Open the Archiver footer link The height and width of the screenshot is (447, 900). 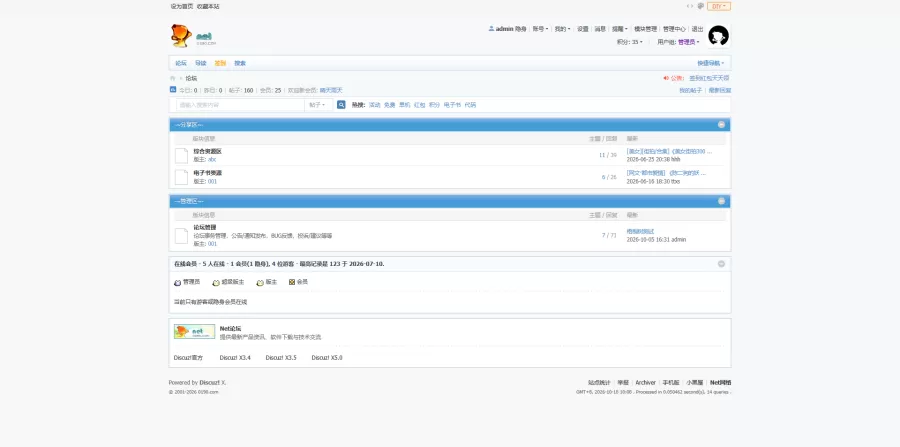pos(645,383)
